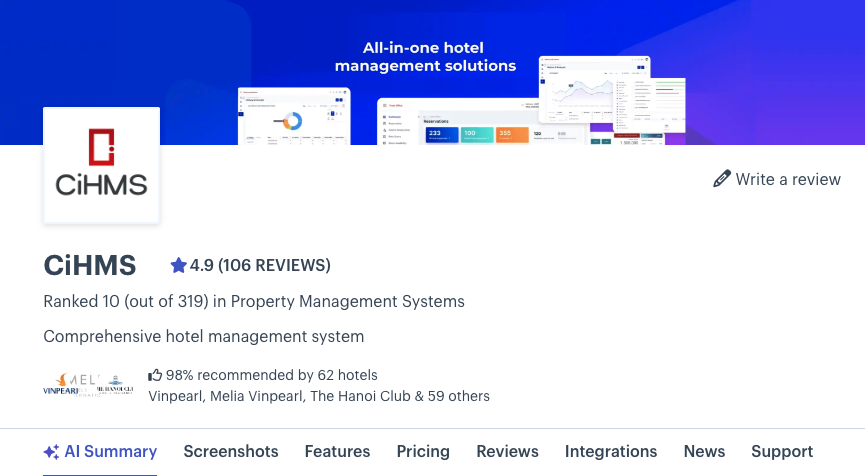The height and width of the screenshot is (476, 865).
Task: Click the All-in-one hotel management solutions headline
Action: (x=425, y=57)
